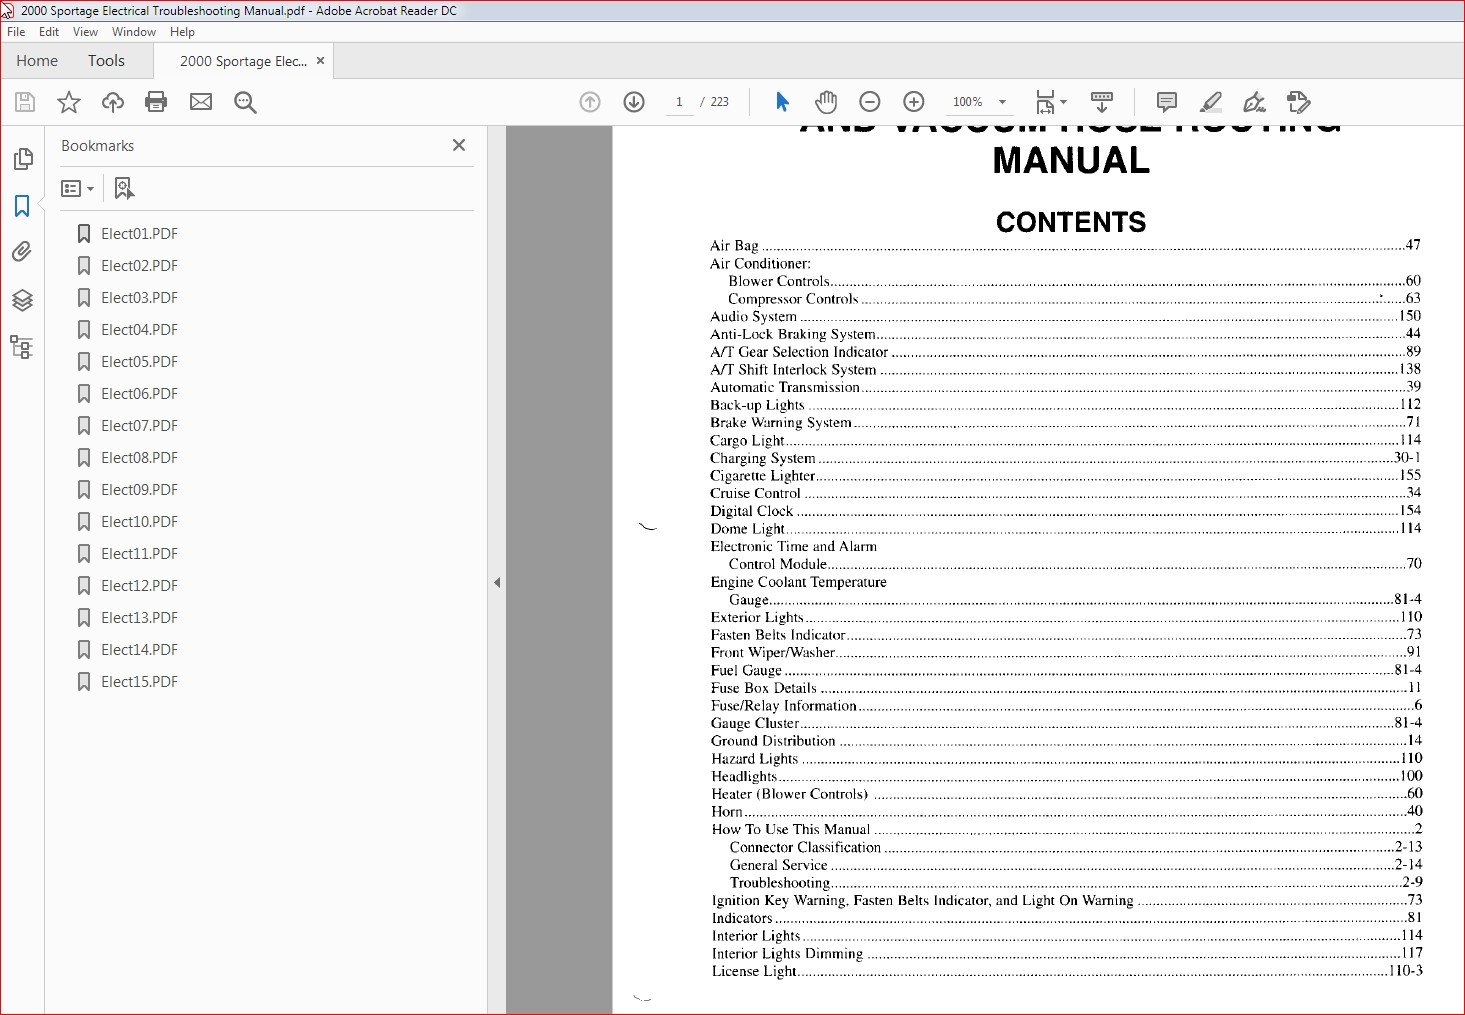Image resolution: width=1465 pixels, height=1015 pixels.
Task: Open the Window menu
Action: click(x=134, y=32)
